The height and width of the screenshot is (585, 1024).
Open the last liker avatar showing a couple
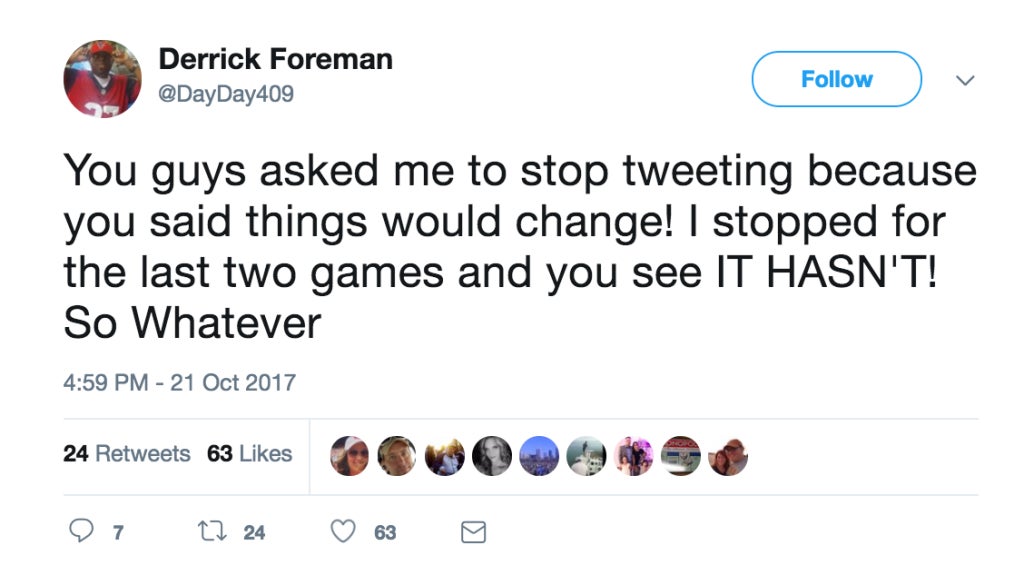728,456
